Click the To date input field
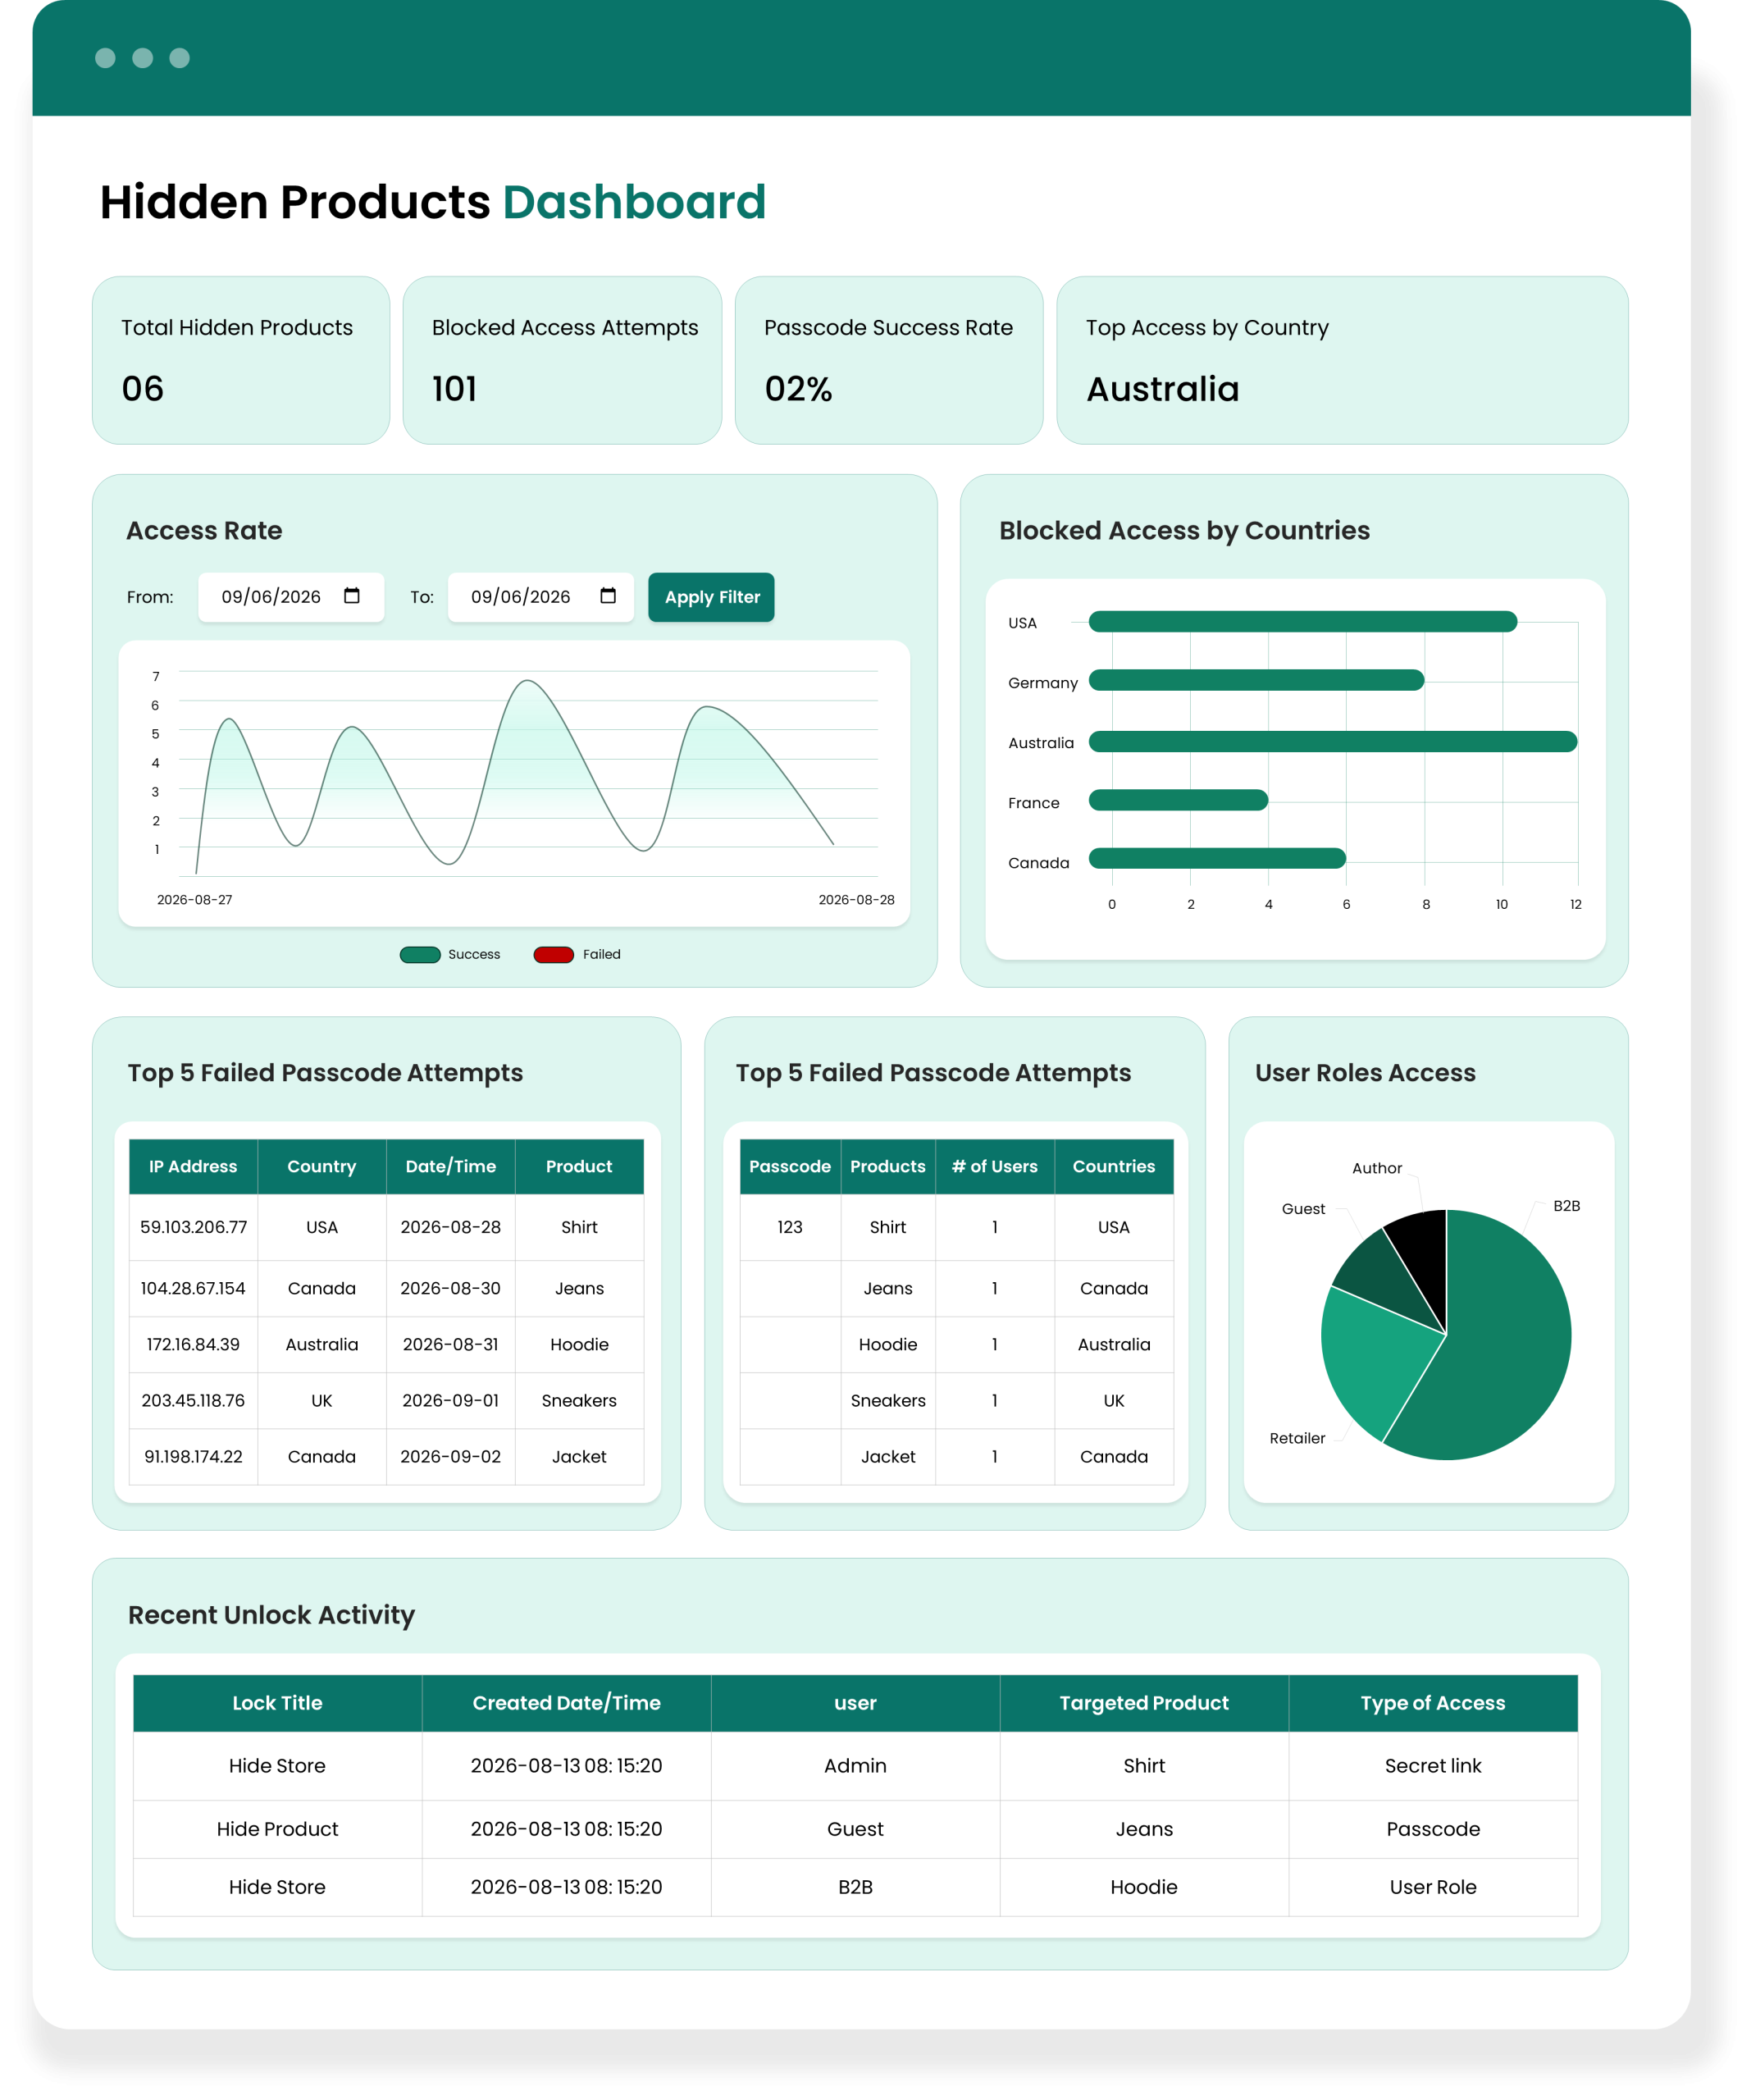This screenshot has width=1751, height=2100. coord(541,597)
